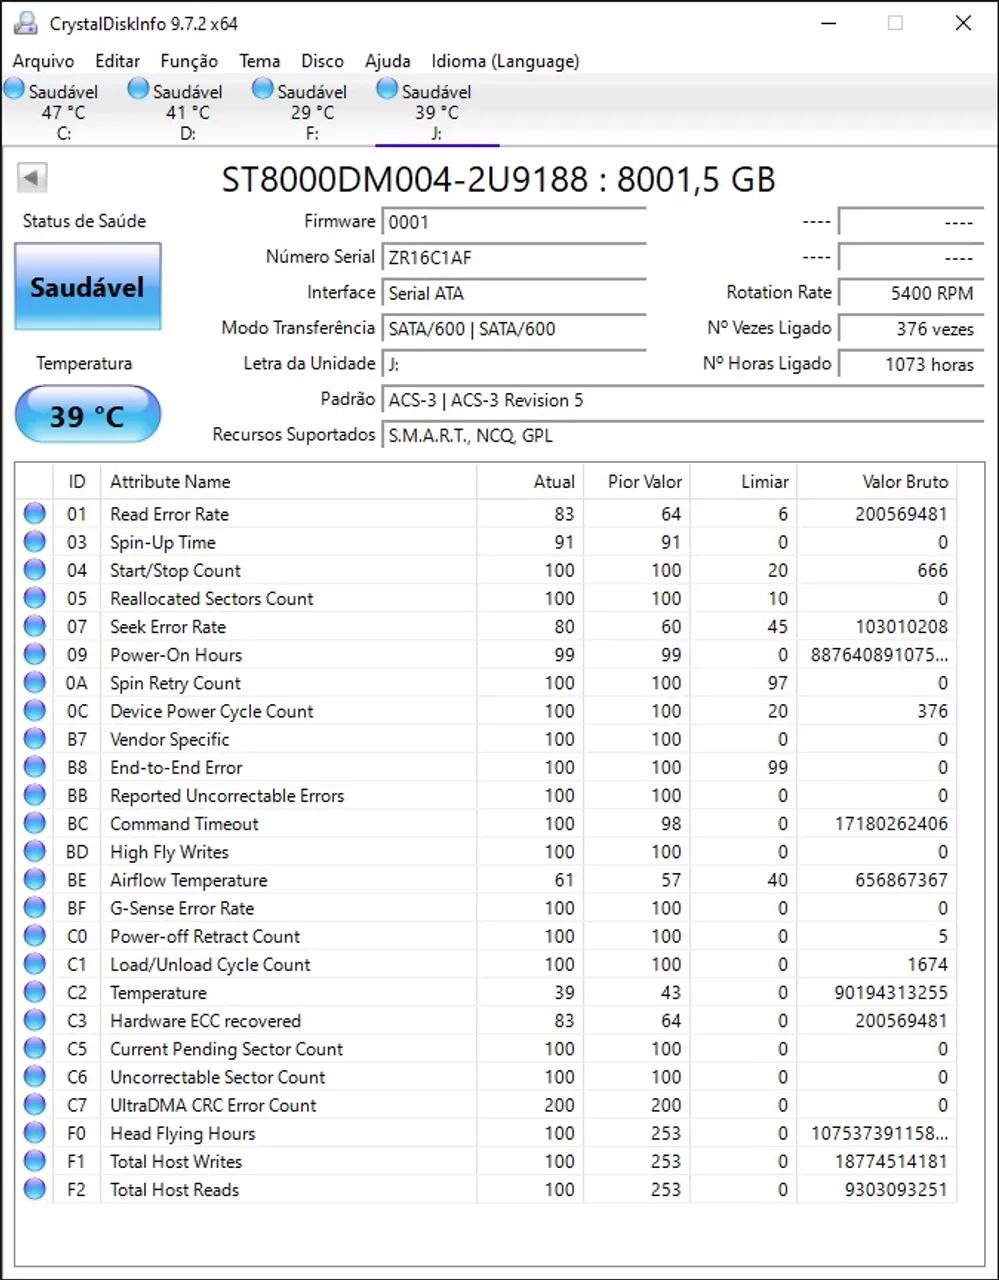This screenshot has width=999, height=1280.
Task: Select drive J: tab at 39 °C
Action: 437,111
